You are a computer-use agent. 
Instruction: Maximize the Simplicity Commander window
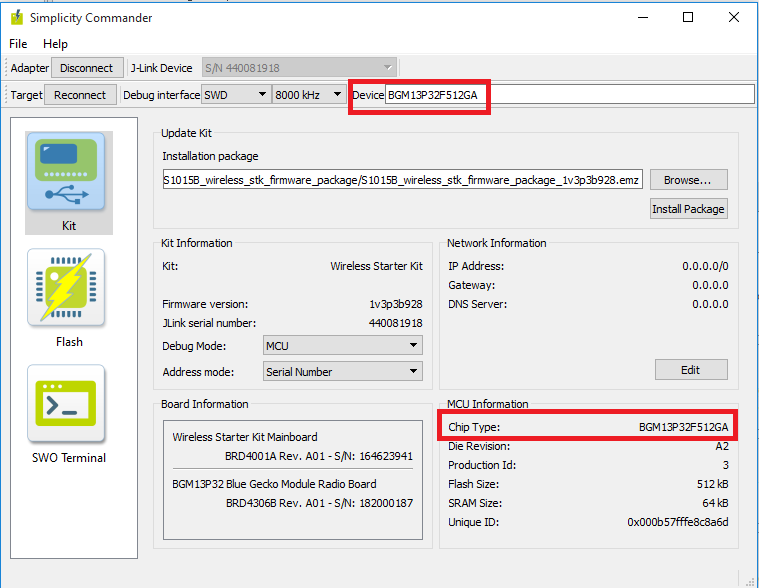point(688,17)
